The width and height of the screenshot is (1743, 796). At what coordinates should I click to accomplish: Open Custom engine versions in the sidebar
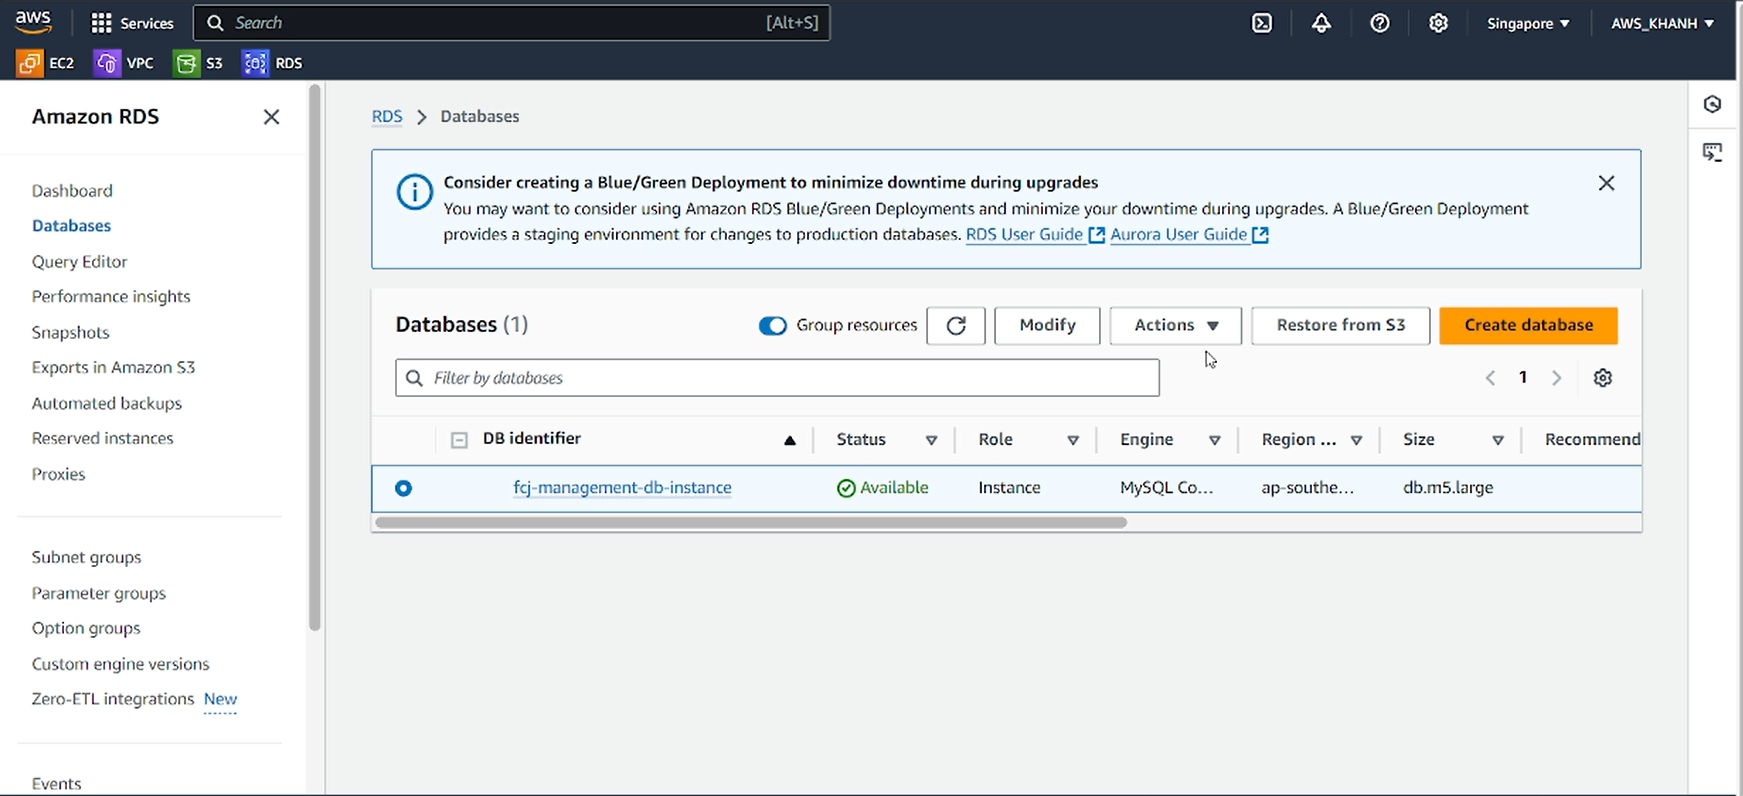(x=120, y=665)
